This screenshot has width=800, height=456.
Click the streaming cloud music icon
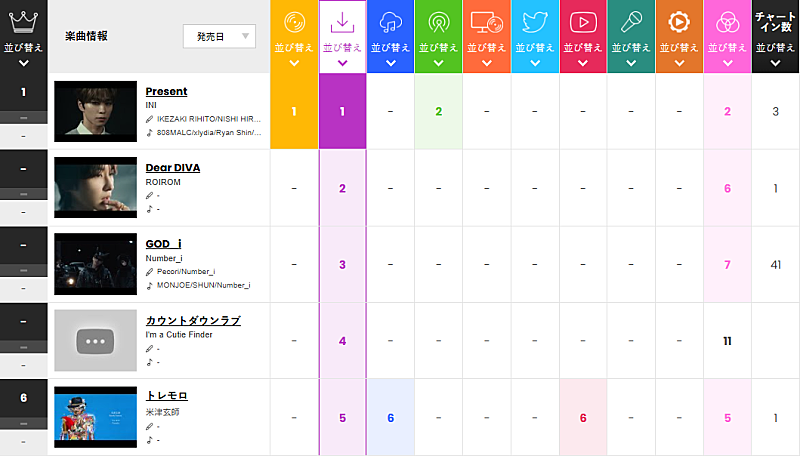tap(390, 22)
